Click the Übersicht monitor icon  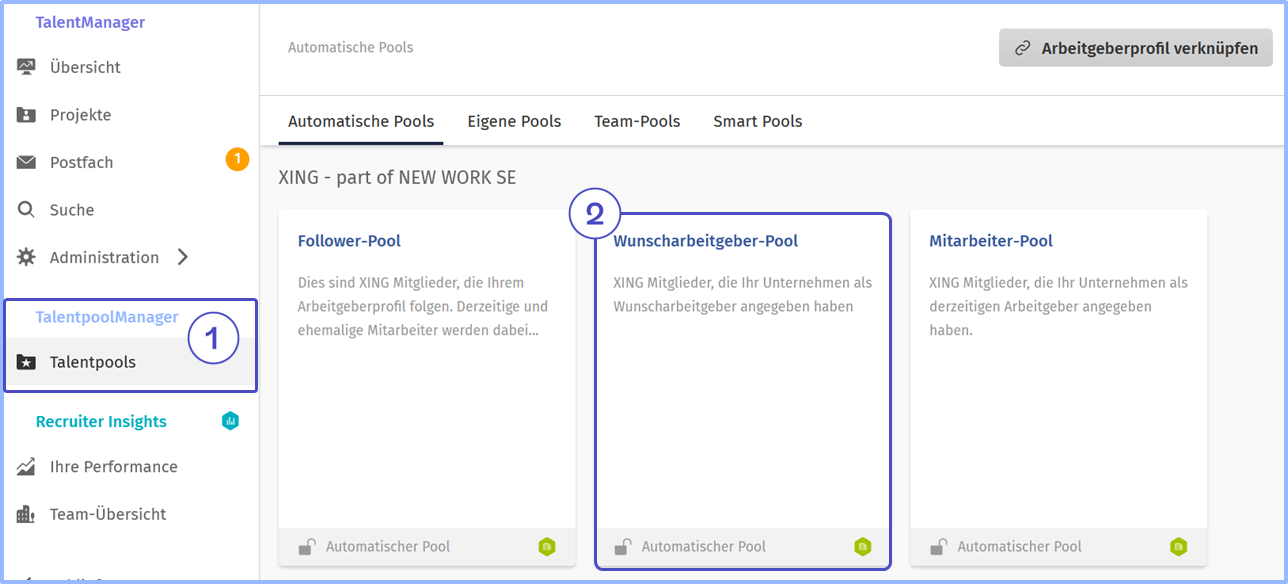[x=26, y=68]
